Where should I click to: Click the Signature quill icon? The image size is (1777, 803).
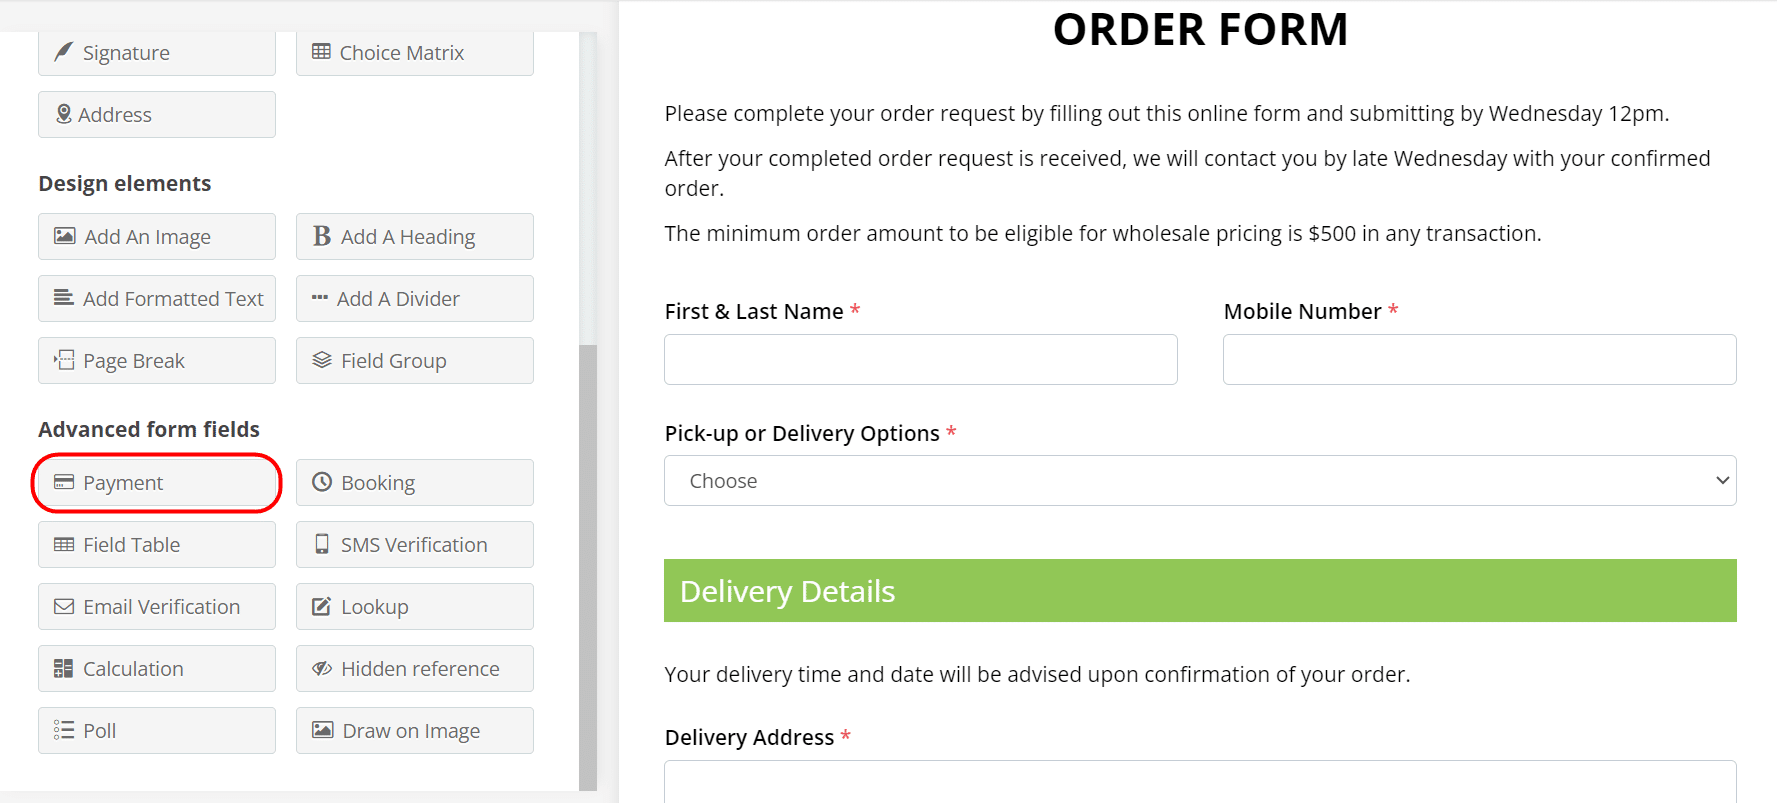(x=63, y=52)
